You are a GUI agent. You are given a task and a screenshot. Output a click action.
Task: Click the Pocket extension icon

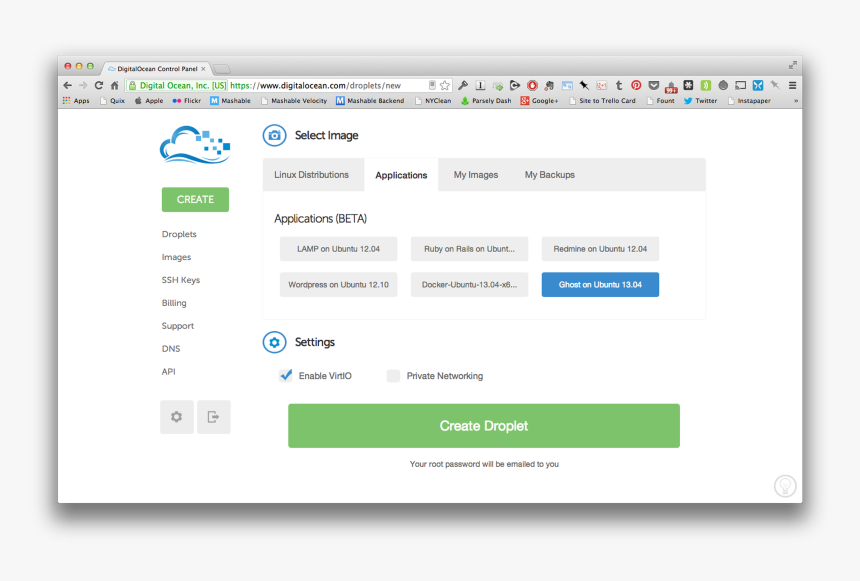pyautogui.click(x=654, y=85)
